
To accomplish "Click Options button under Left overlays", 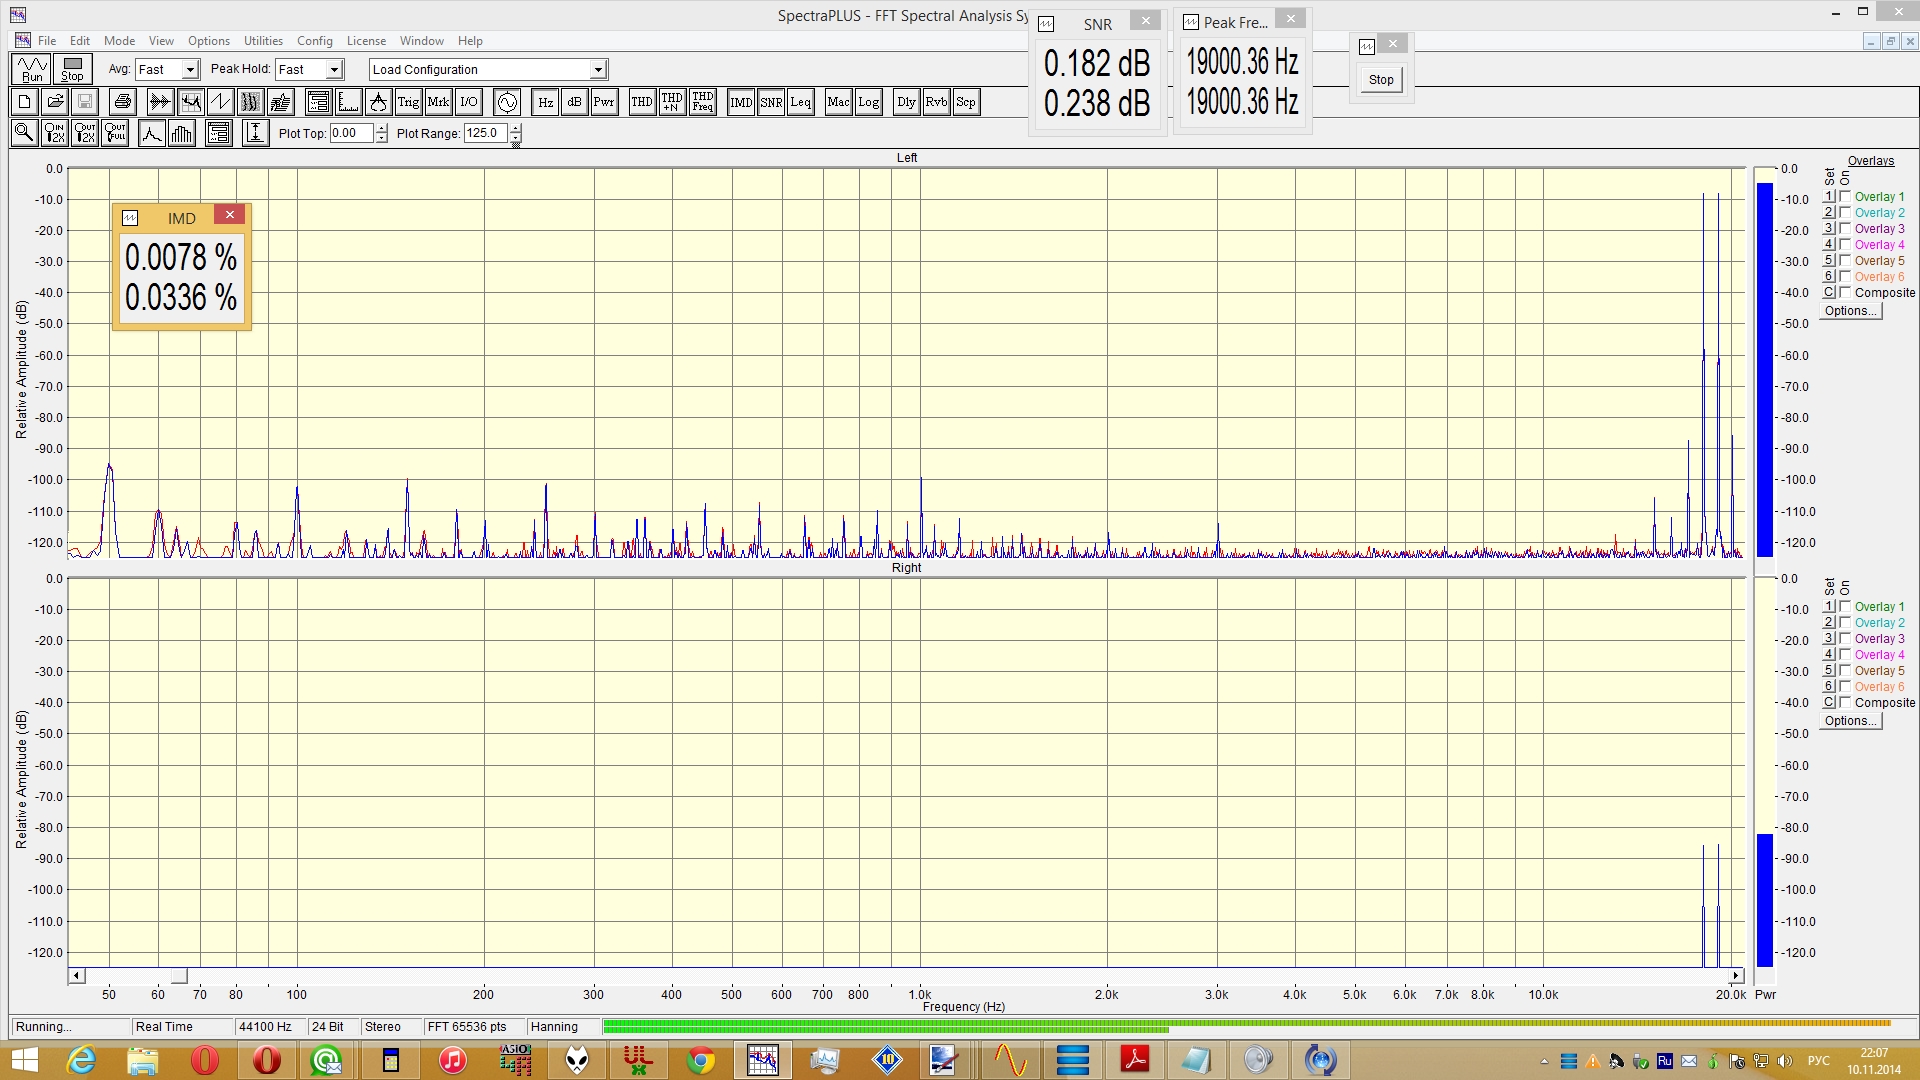I will (1850, 311).
